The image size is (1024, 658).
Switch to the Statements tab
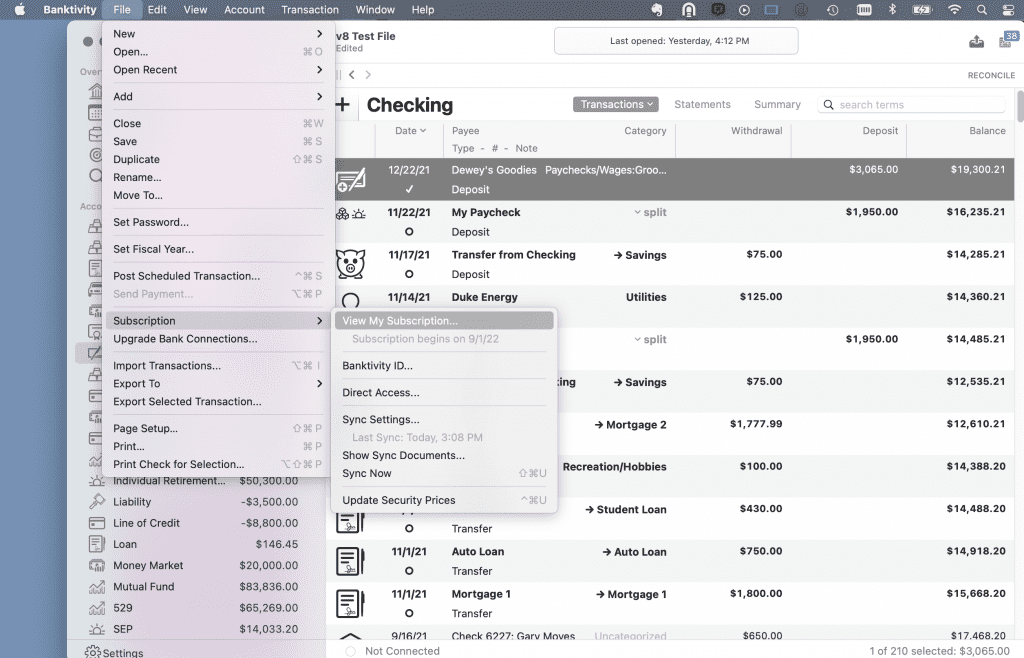(x=702, y=104)
